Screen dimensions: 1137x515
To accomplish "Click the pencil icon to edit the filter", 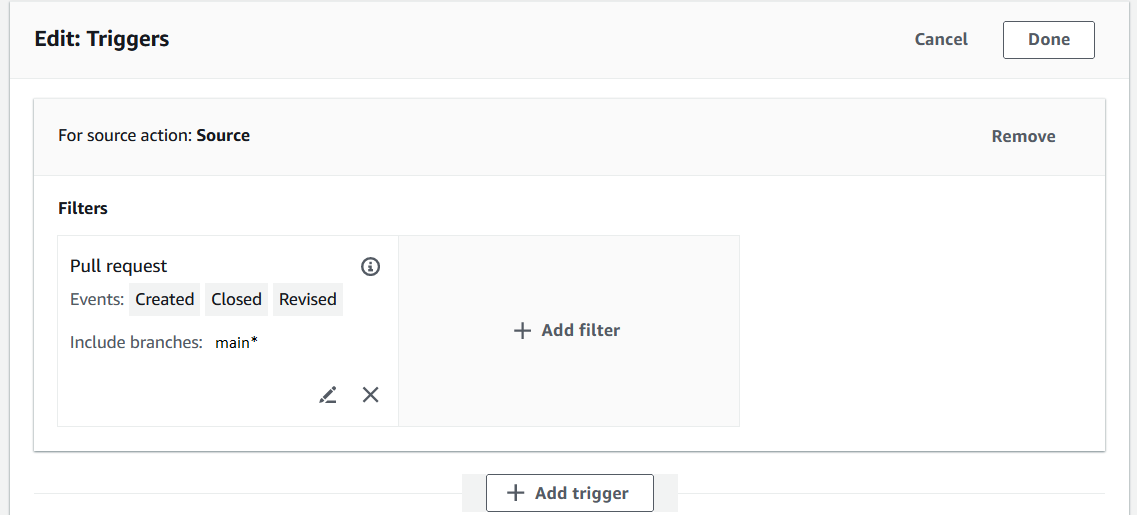I will [x=328, y=395].
